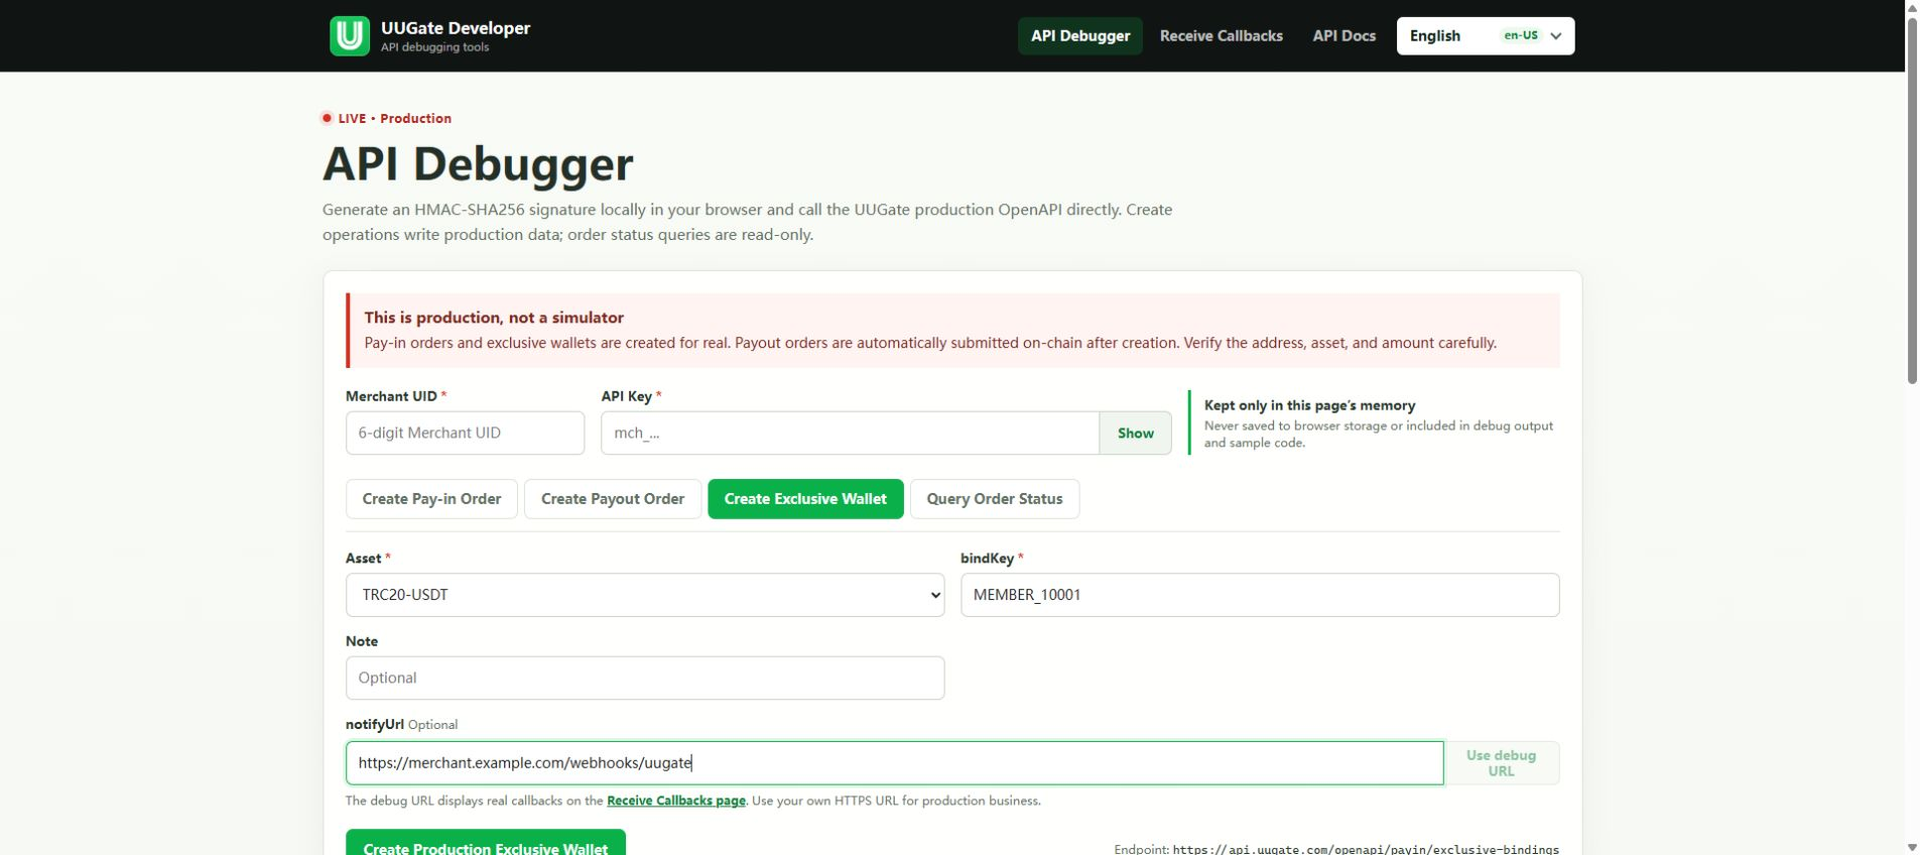Click into the API Key field
This screenshot has height=855, width=1920.
pyautogui.click(x=850, y=433)
